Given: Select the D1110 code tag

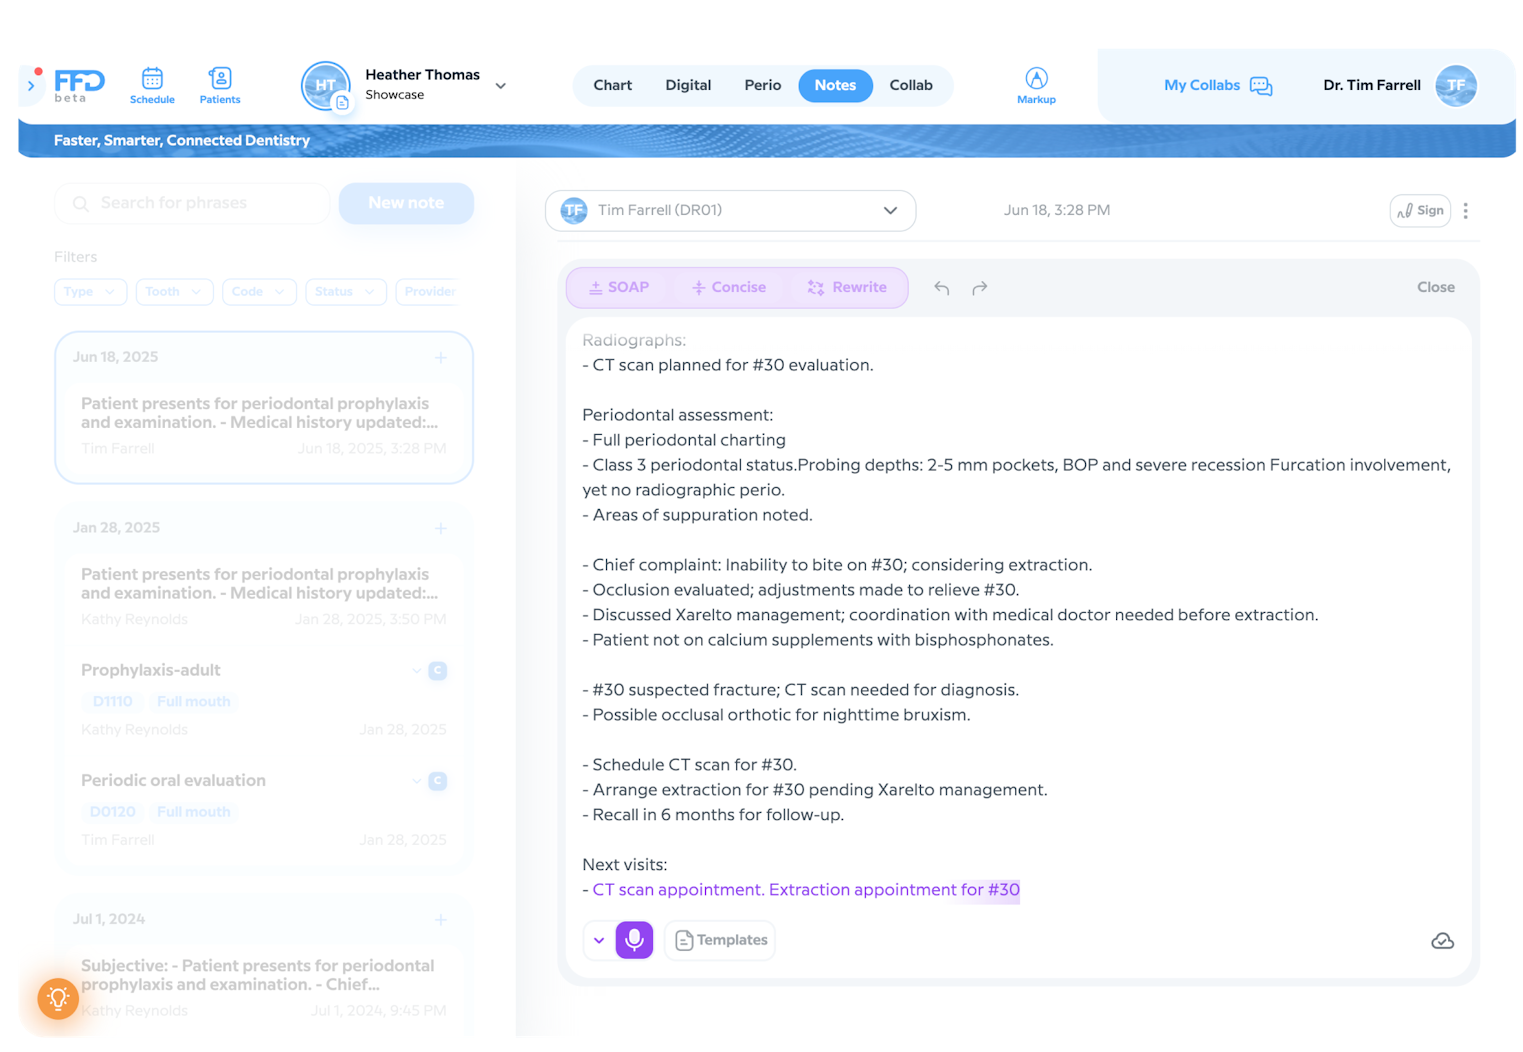Looking at the screenshot, I should point(112,702).
